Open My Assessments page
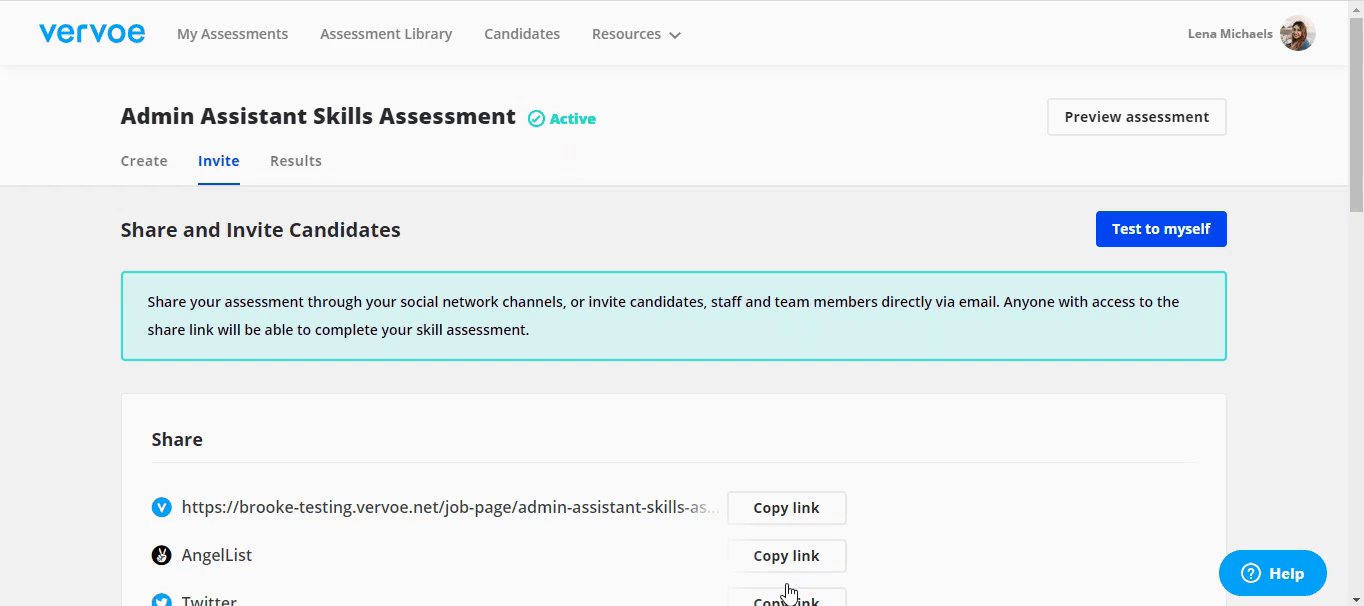The height and width of the screenshot is (606, 1364). click(232, 34)
